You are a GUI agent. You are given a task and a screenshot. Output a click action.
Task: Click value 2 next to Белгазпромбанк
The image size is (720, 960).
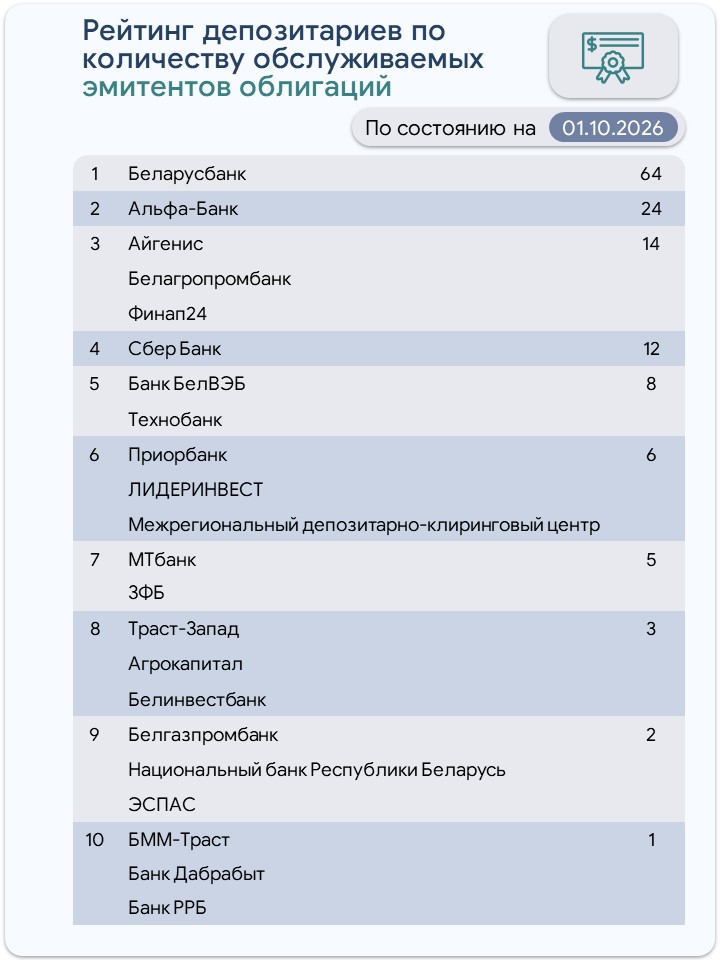651,734
